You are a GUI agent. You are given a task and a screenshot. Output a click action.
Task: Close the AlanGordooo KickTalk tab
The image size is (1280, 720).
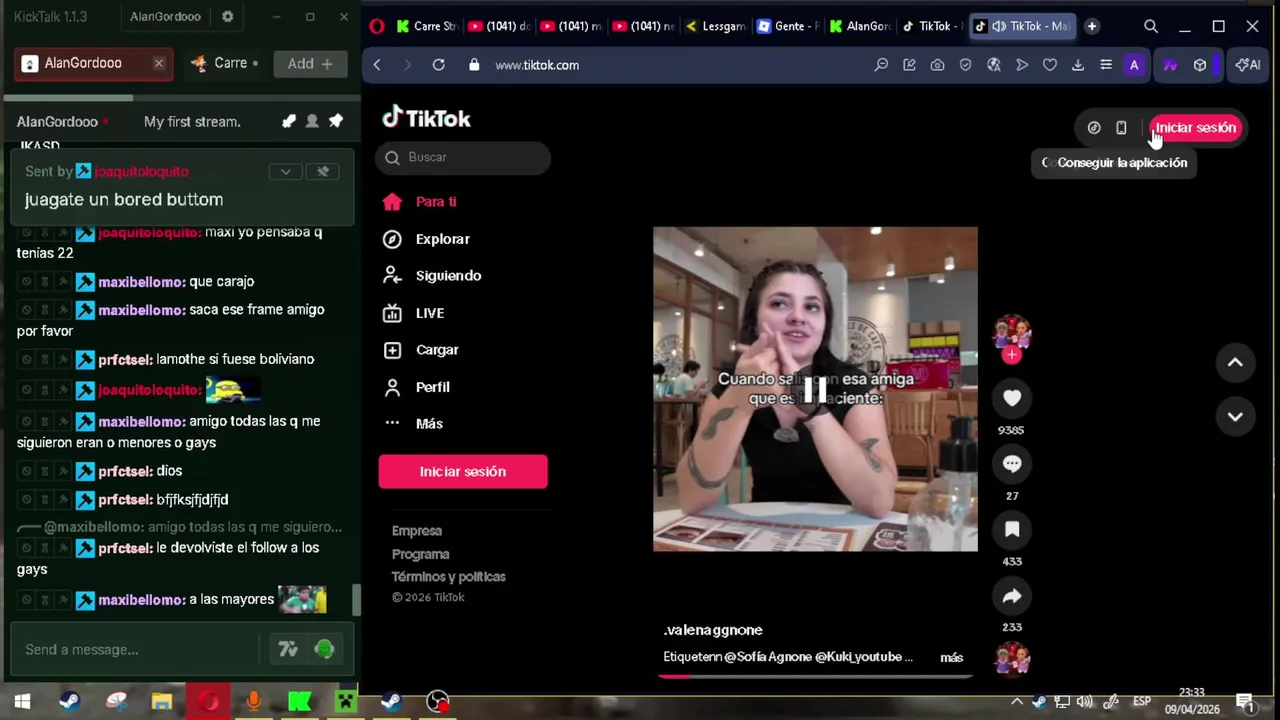click(x=158, y=63)
